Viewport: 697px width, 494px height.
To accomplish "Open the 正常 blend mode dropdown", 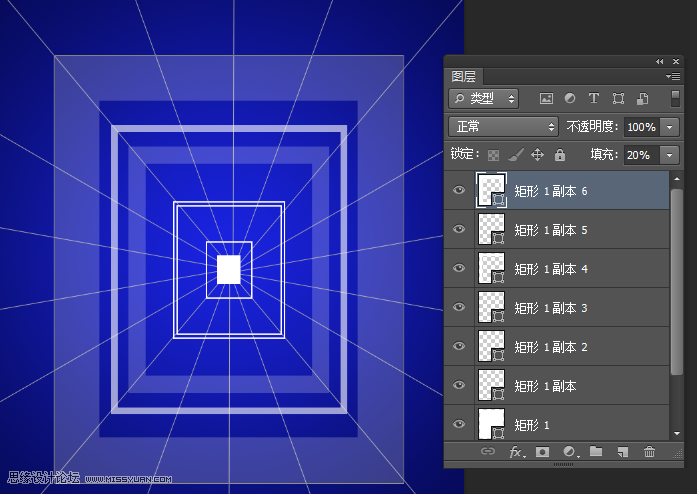I will [503, 127].
